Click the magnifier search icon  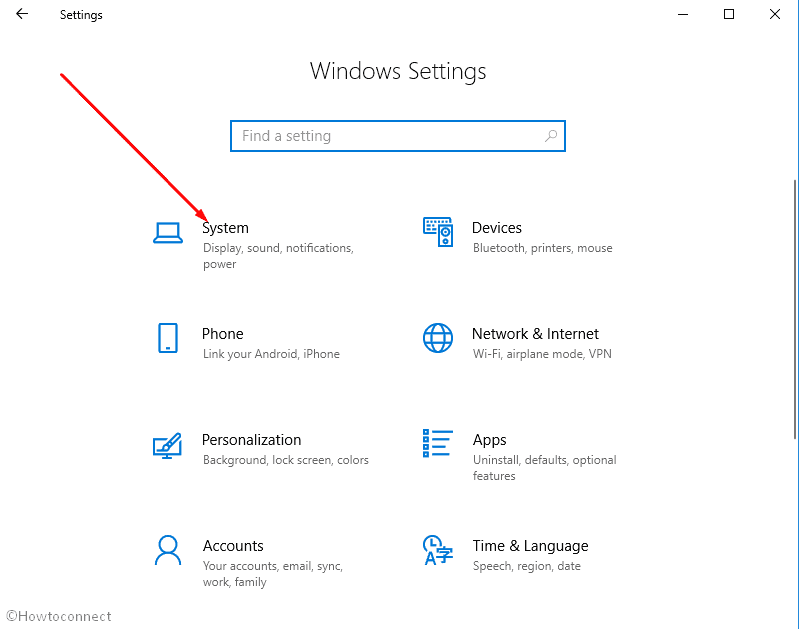coord(551,136)
